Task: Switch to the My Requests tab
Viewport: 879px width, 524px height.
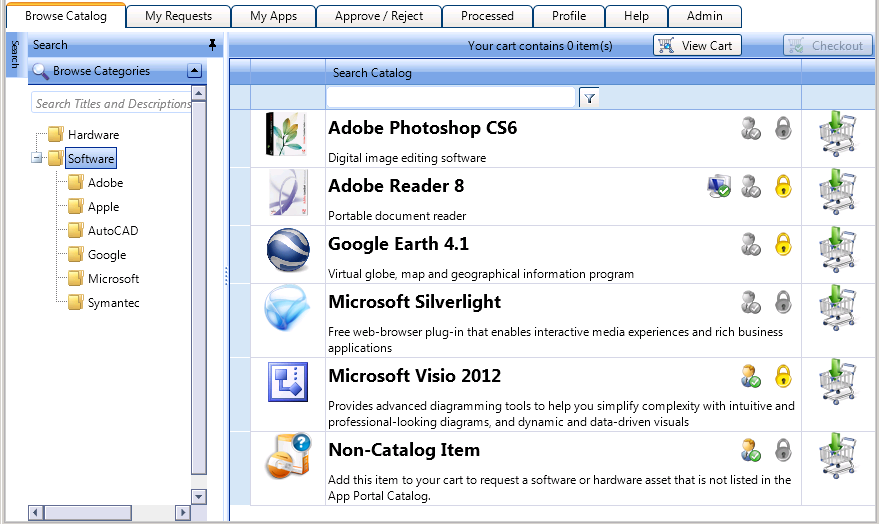Action: (178, 16)
